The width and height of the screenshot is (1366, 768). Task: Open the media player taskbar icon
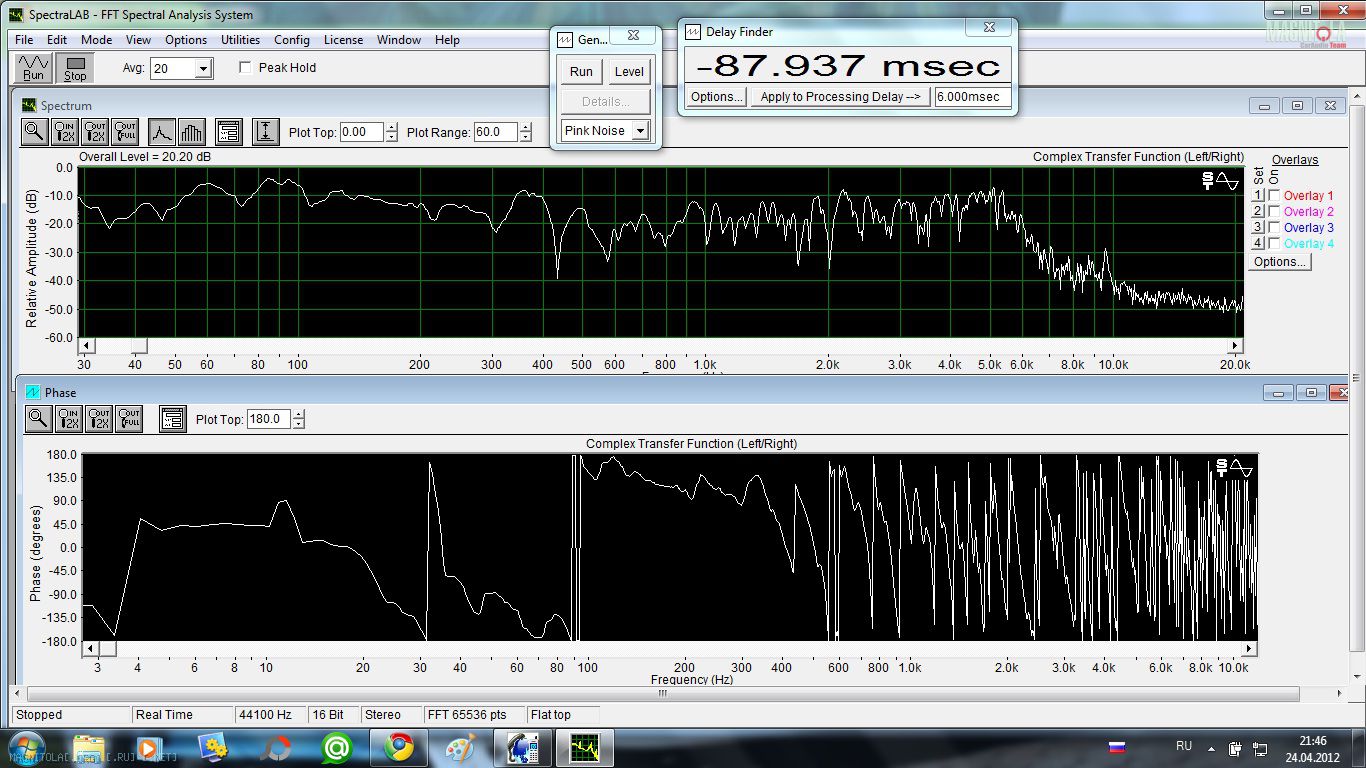(149, 748)
